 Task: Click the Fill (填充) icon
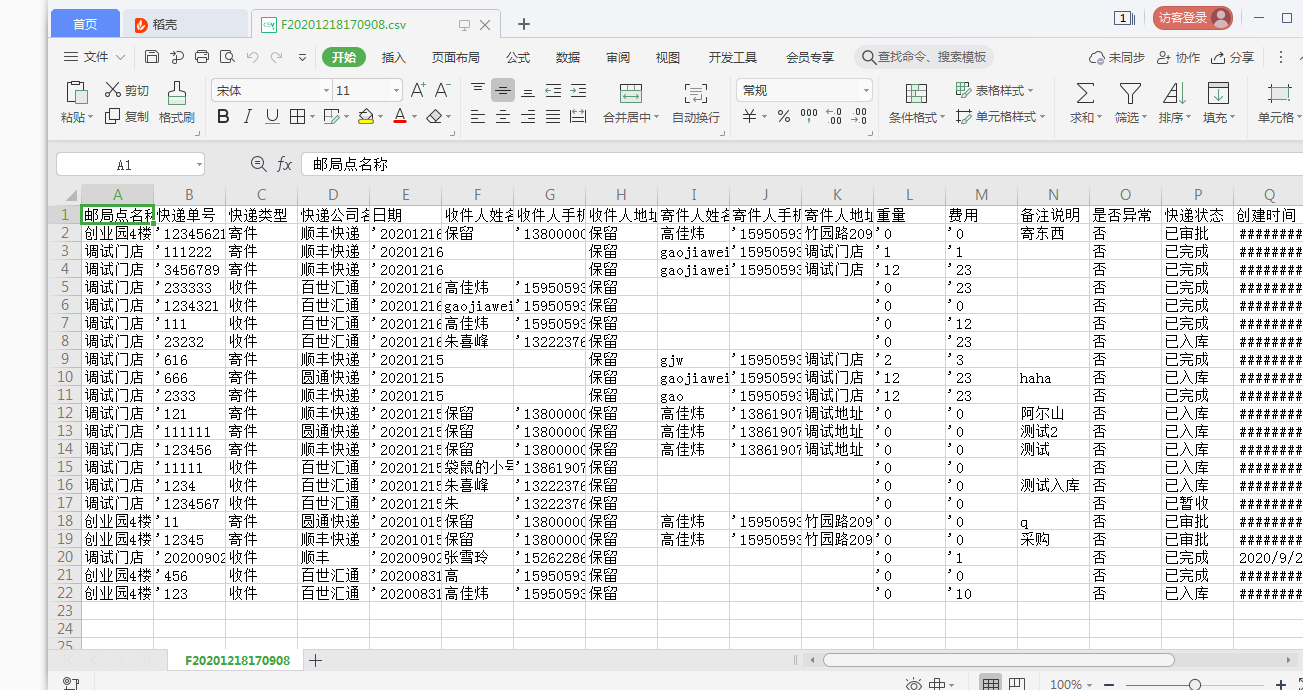1218,94
